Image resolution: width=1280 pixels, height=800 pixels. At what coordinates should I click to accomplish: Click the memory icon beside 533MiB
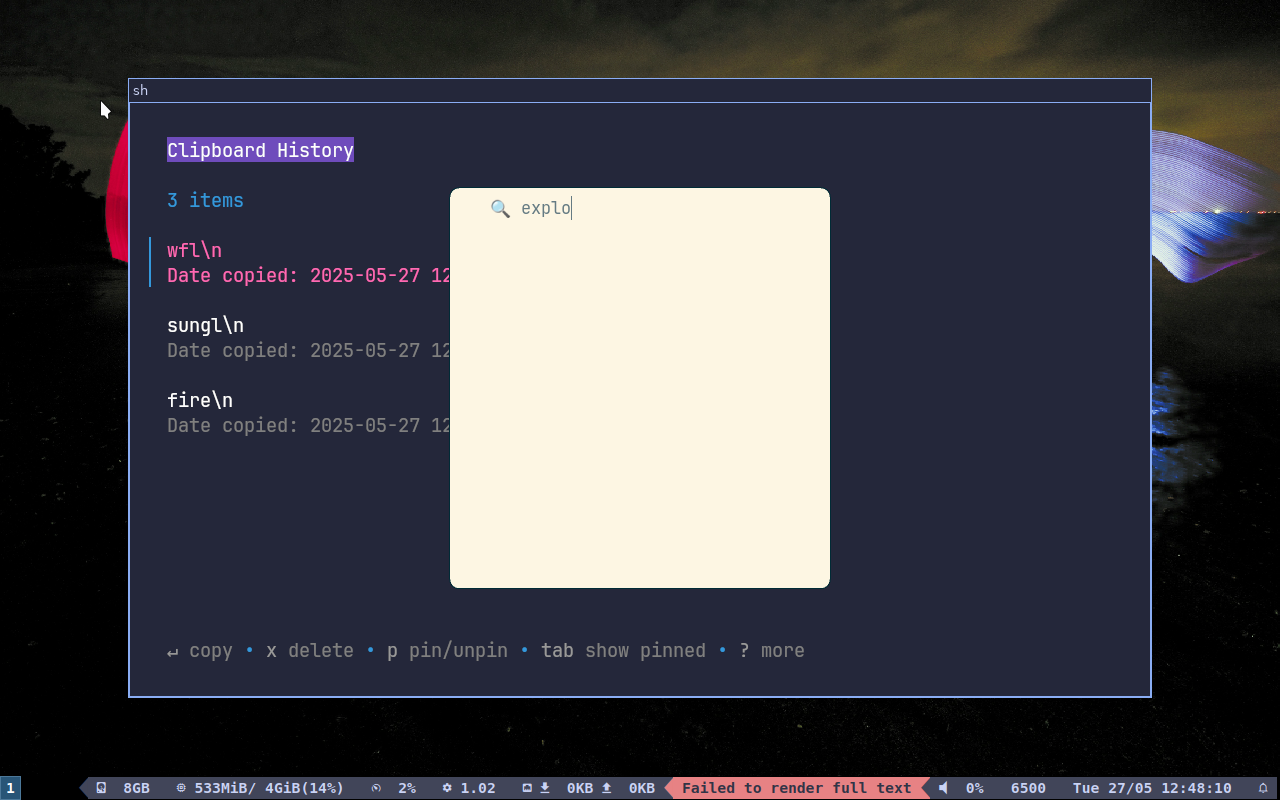coord(181,788)
